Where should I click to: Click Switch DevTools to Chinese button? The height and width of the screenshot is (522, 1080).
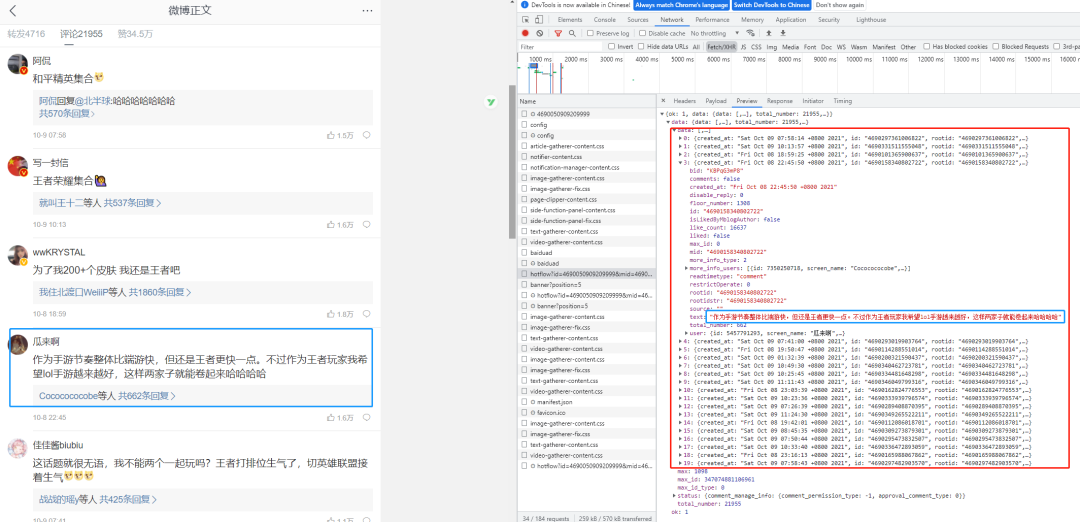tap(771, 5)
